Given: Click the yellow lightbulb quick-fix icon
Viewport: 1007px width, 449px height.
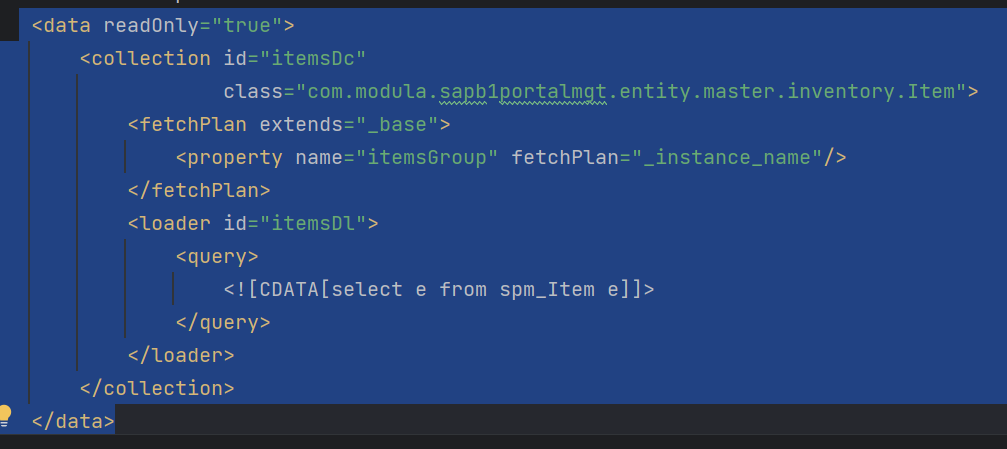Looking at the screenshot, I should 5,416.
